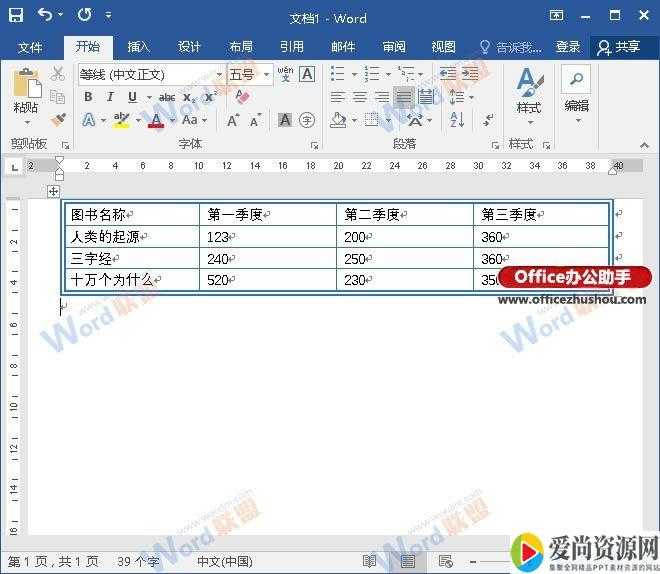Viewport: 660px width, 574px height.
Task: Click the 共享 share button
Action: (x=617, y=47)
